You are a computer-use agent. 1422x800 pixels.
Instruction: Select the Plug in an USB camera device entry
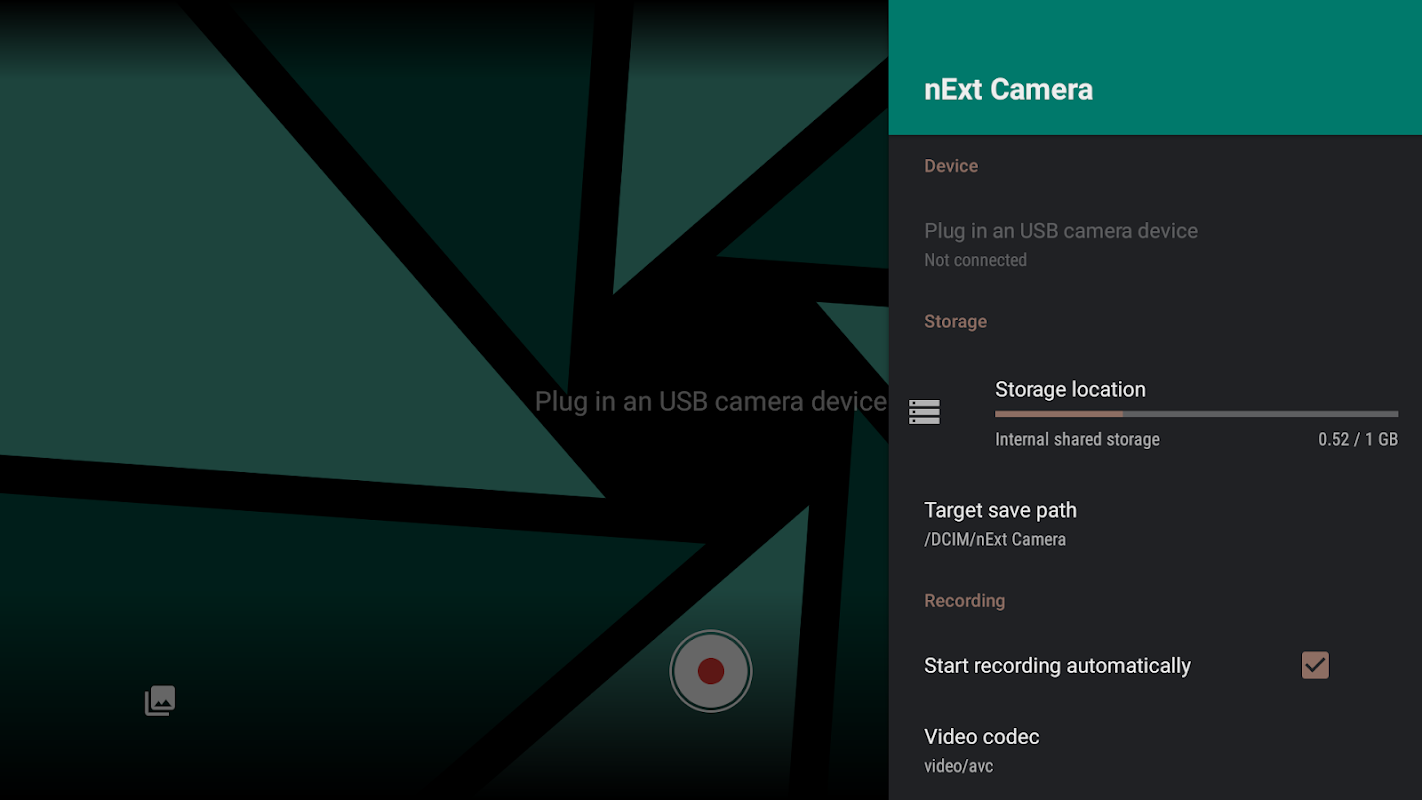click(1155, 244)
